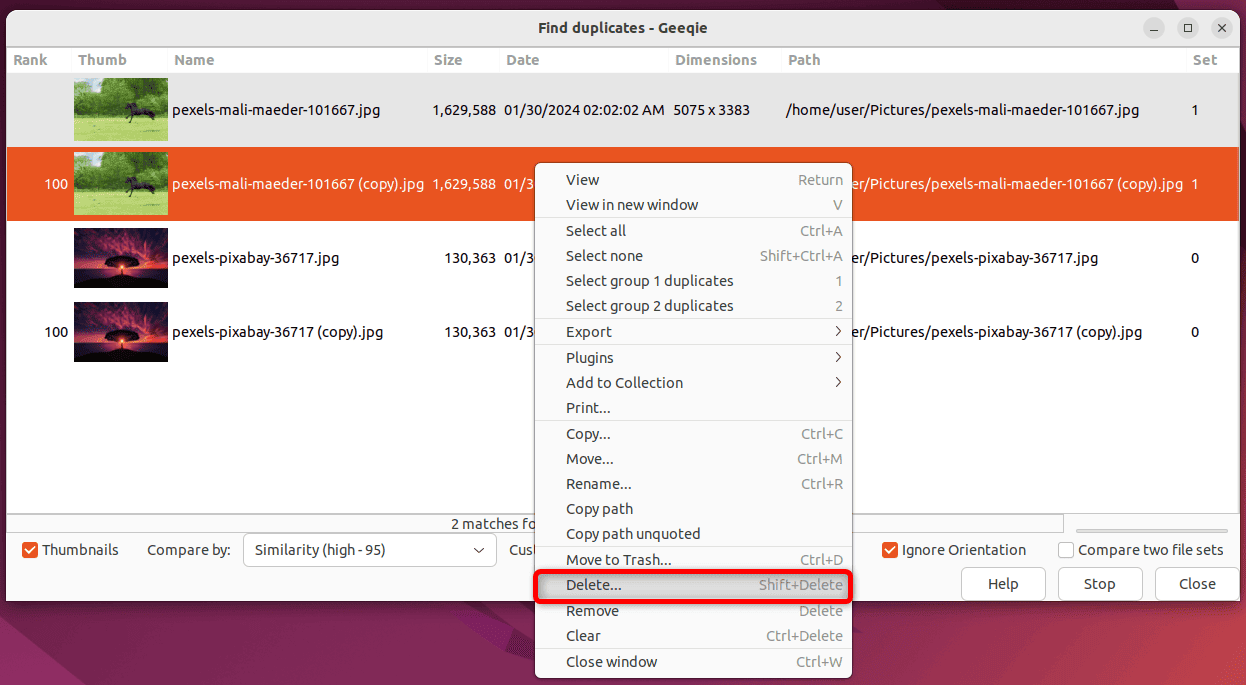Sort by the Name column header
The image size is (1246, 685).
[298, 60]
